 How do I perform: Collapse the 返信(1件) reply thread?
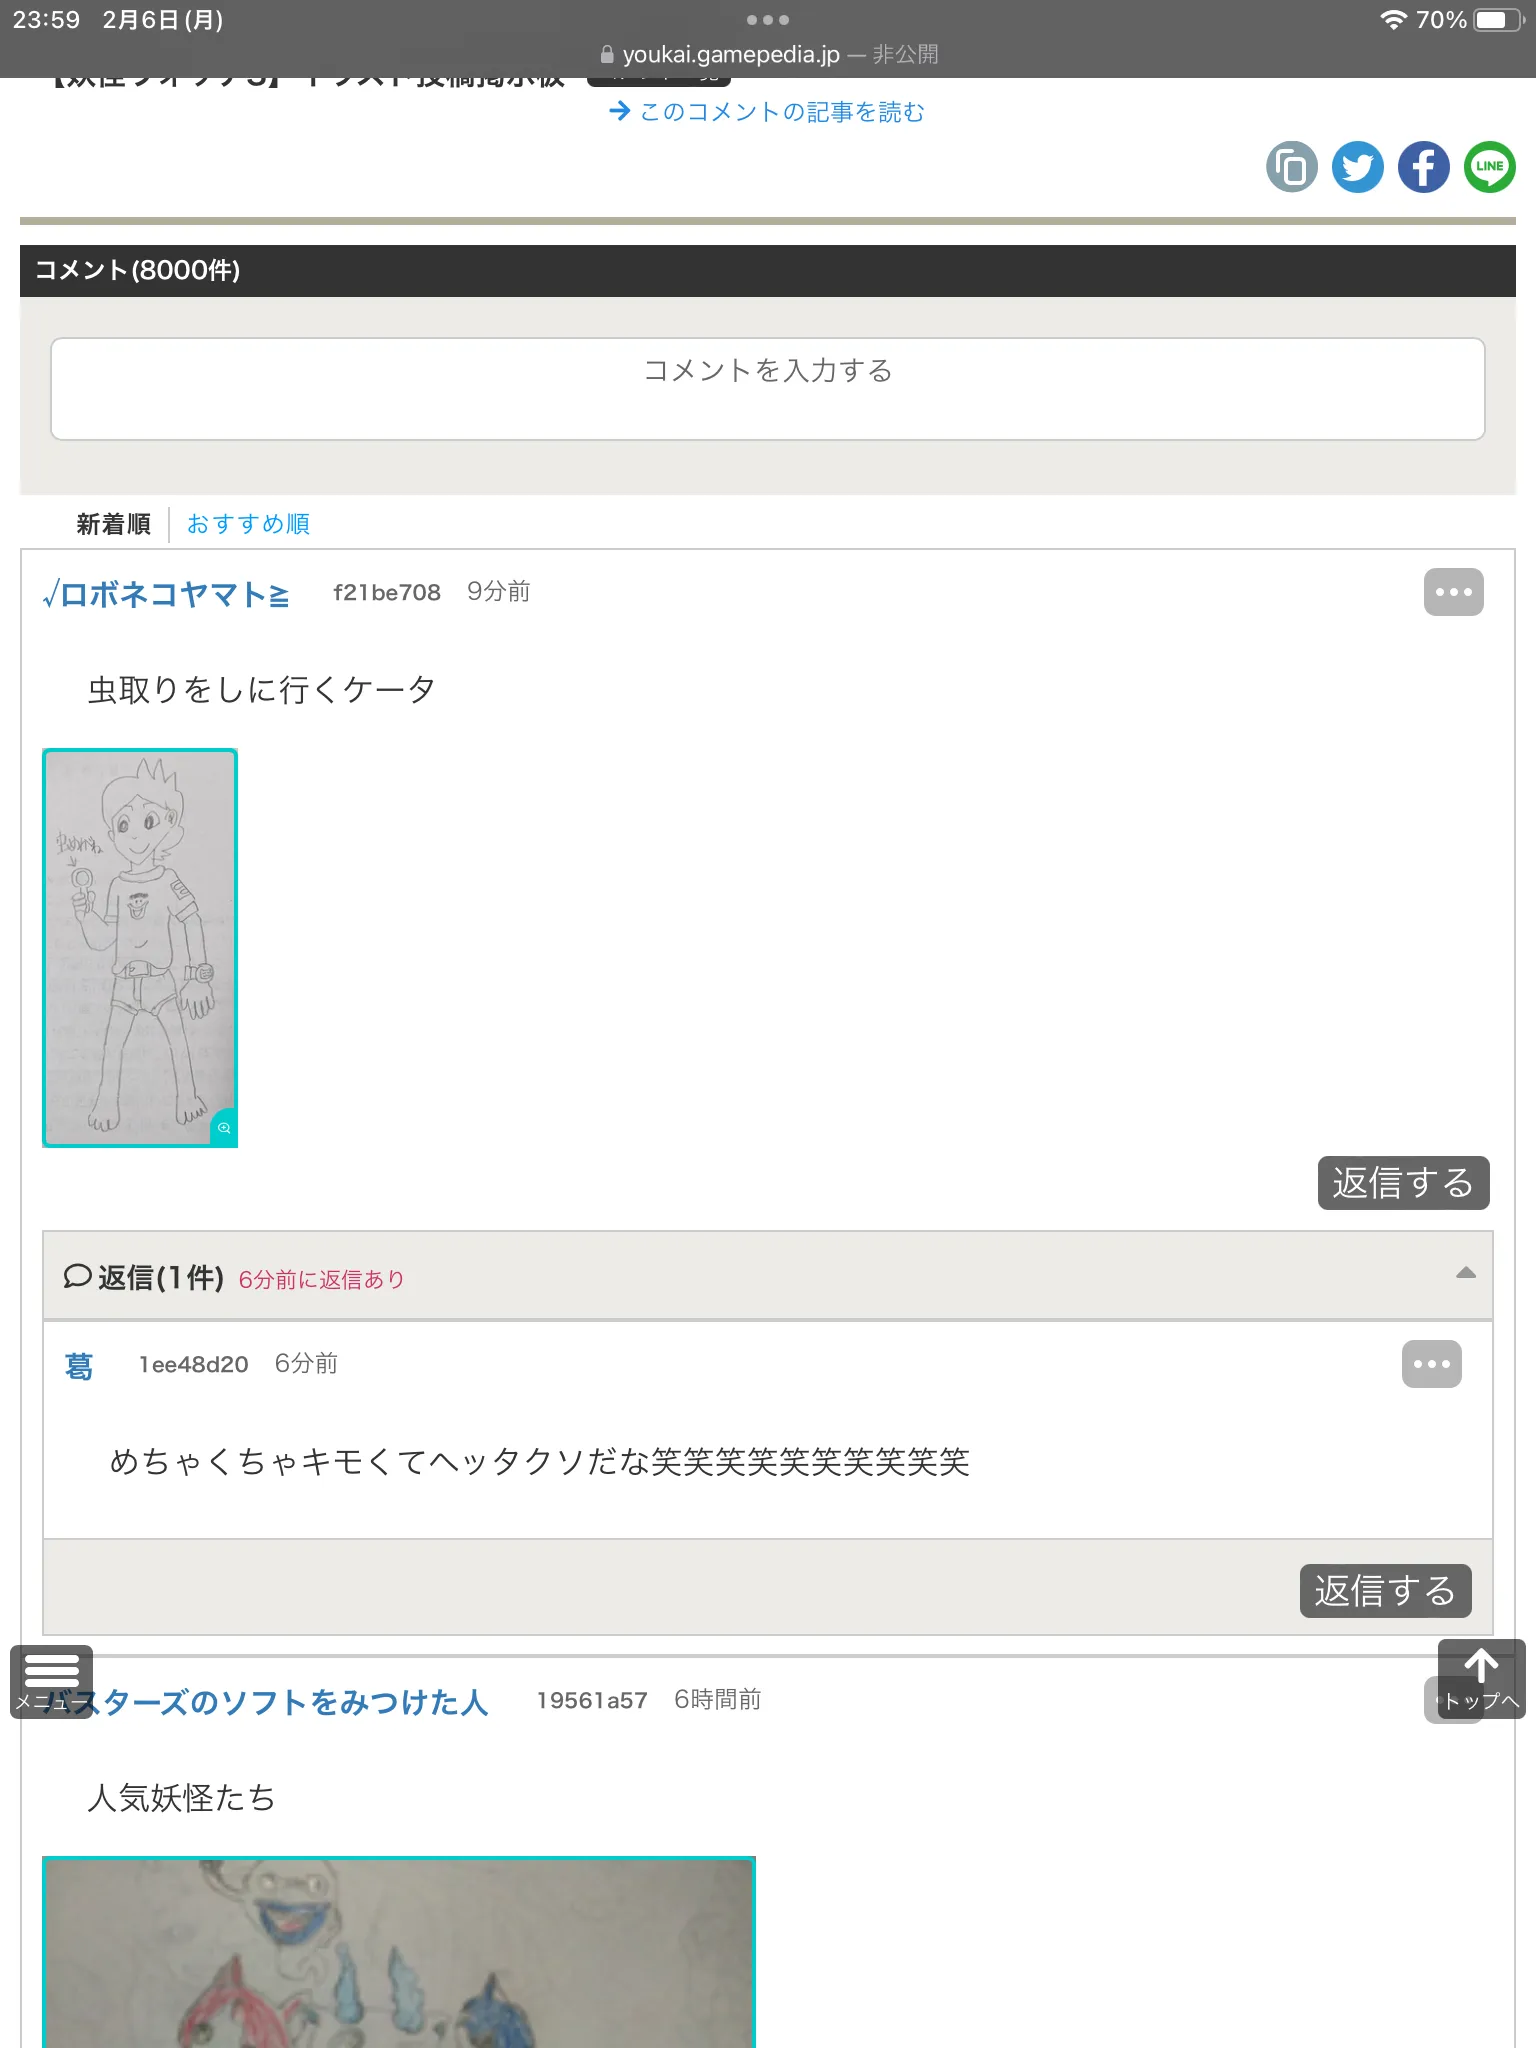1466,1273
